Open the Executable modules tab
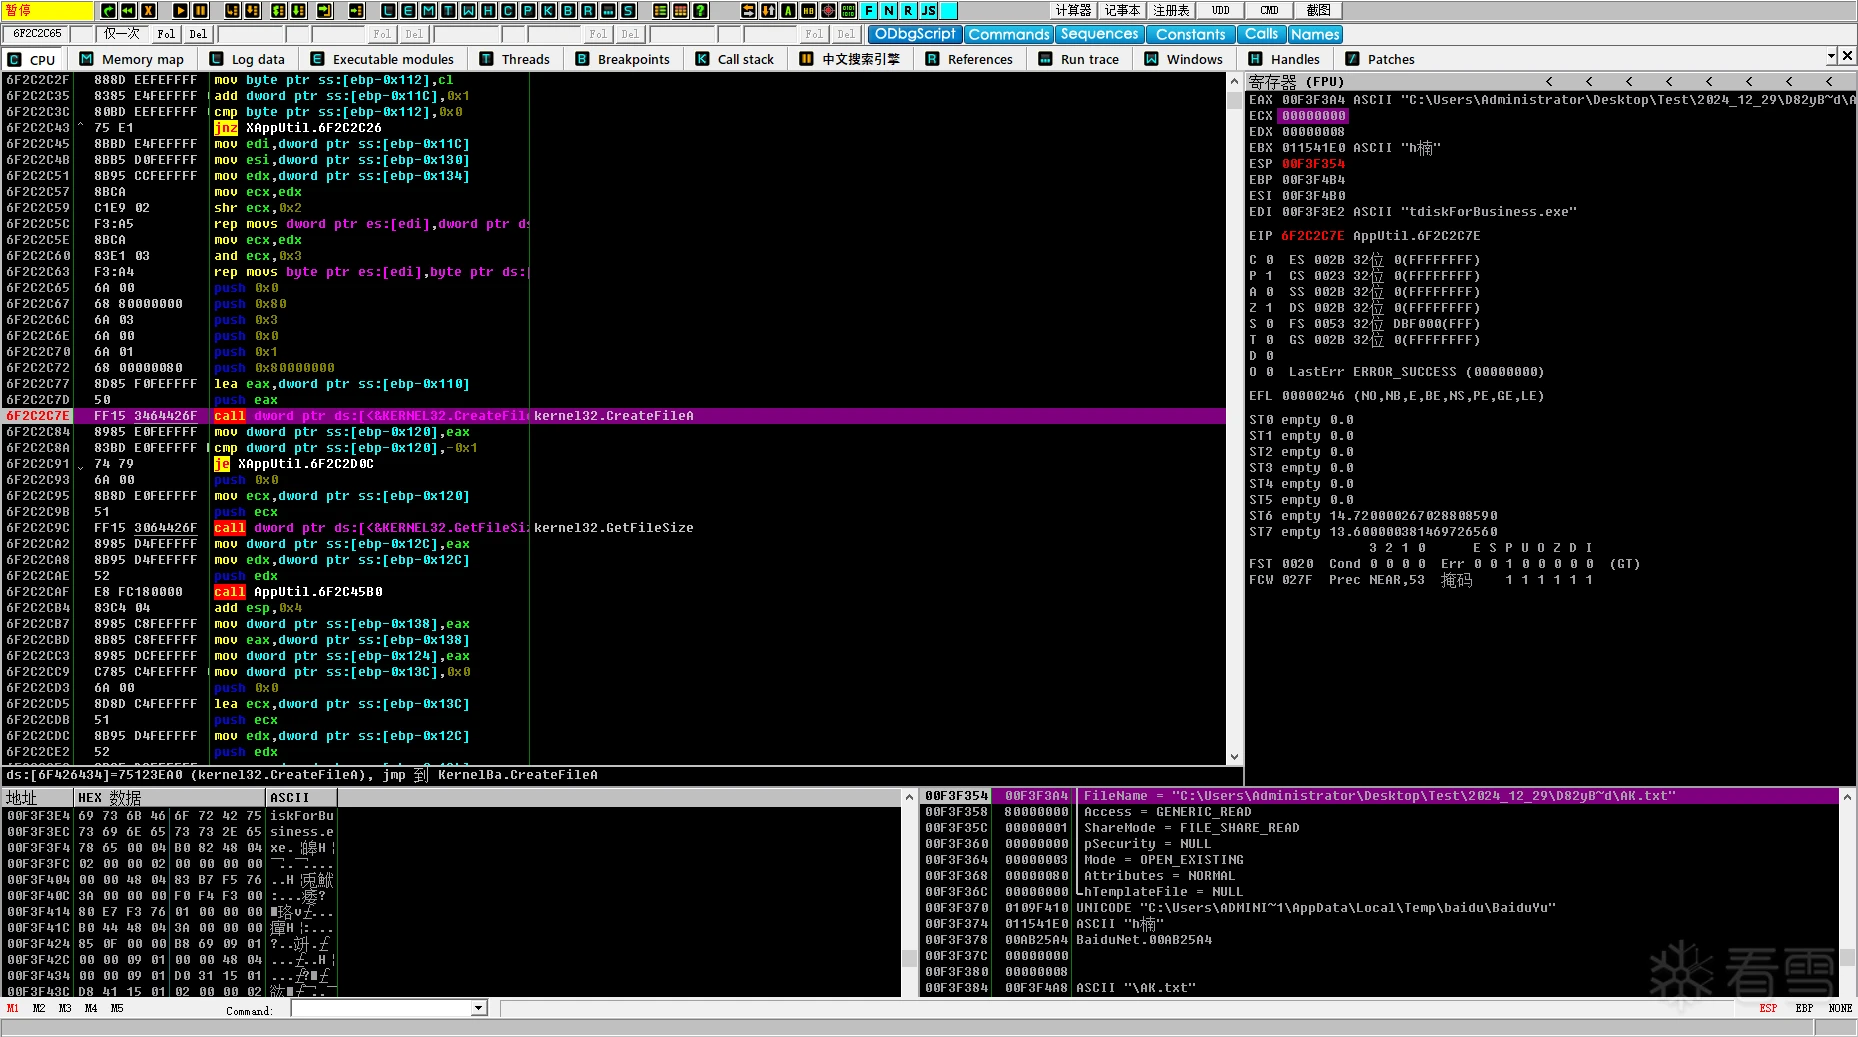Screen dimensions: 1858x1037 [382, 59]
